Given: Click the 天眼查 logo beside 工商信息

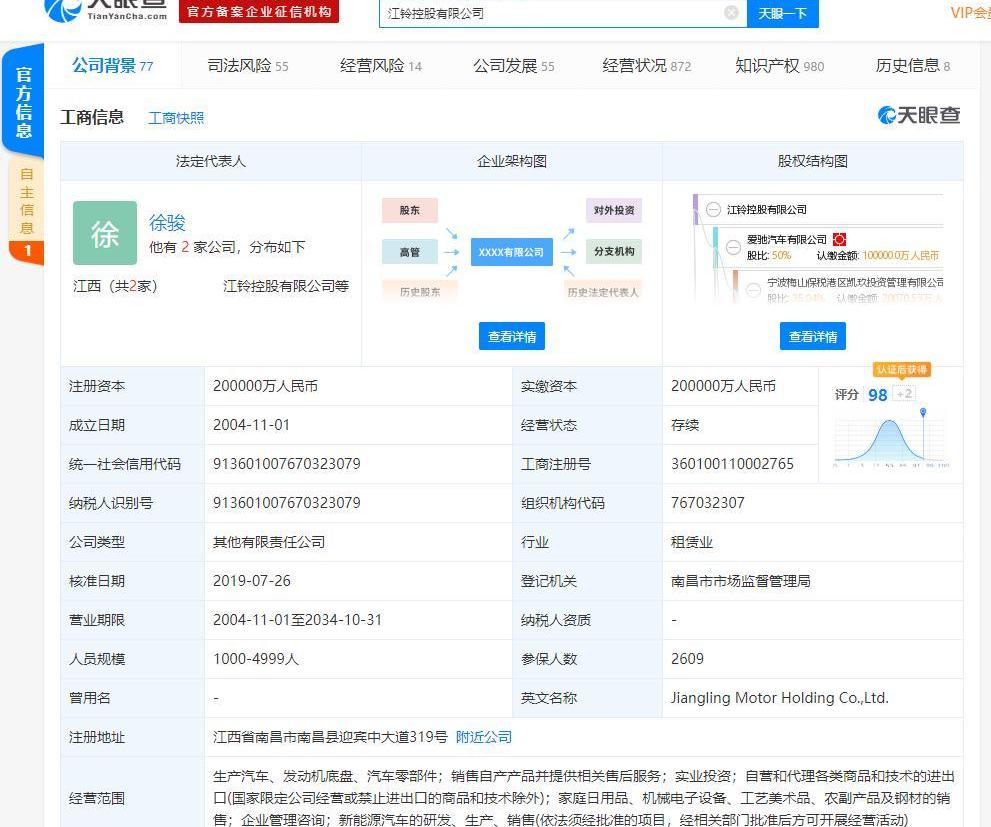Looking at the screenshot, I should point(919,115).
